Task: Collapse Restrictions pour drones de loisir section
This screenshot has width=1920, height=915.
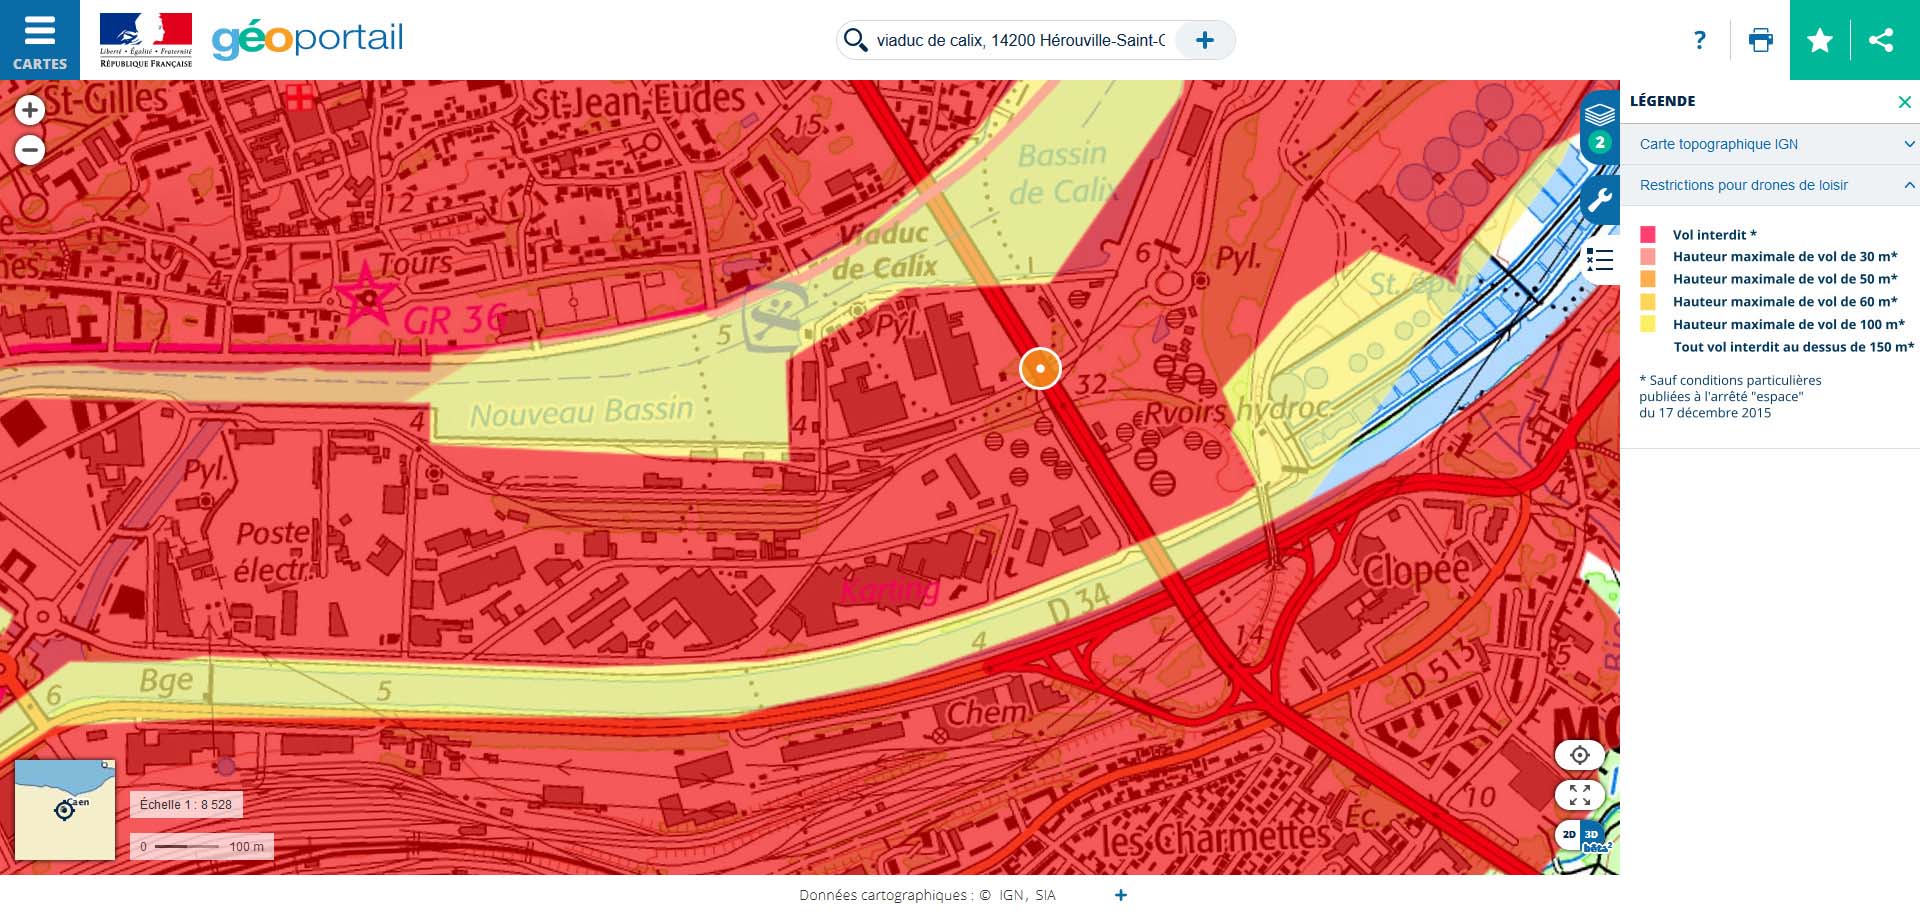Action: pos(1769,185)
